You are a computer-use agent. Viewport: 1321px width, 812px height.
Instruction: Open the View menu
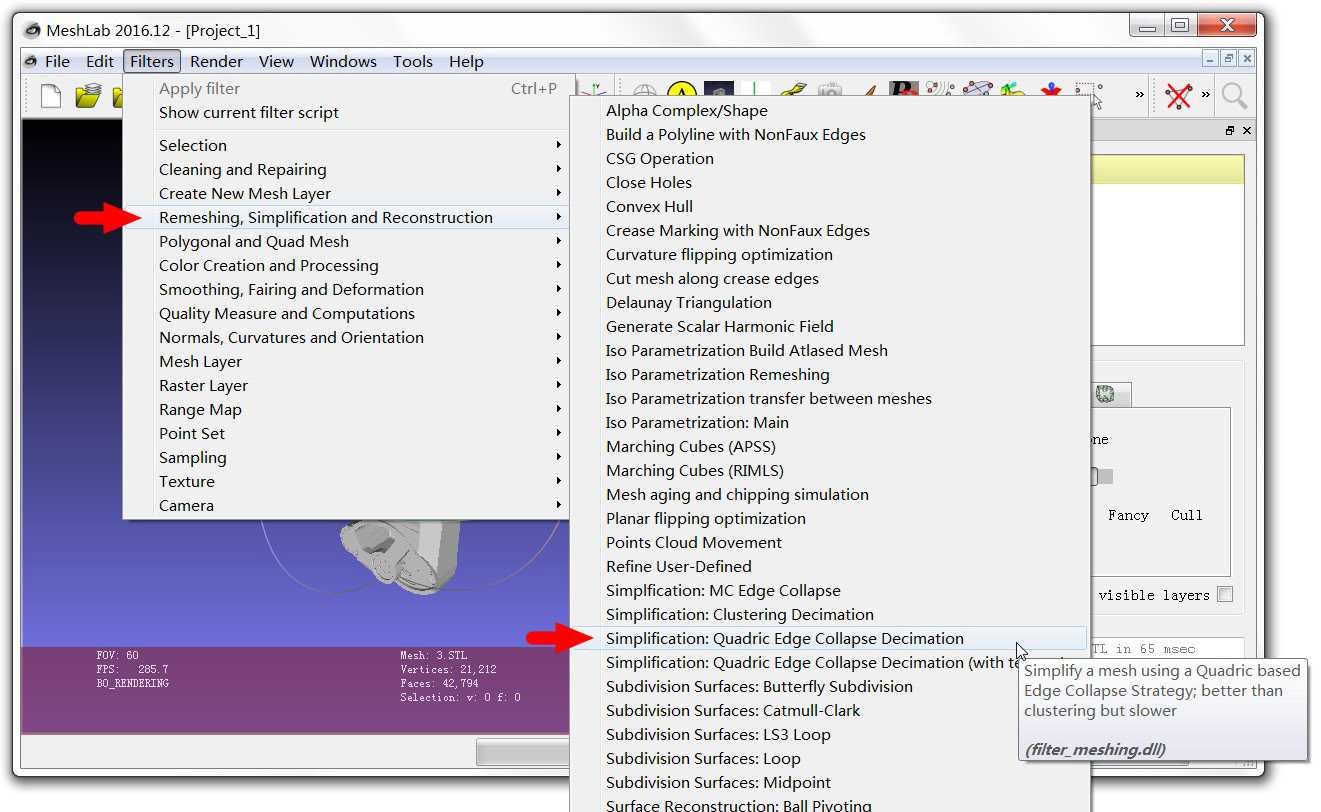276,61
